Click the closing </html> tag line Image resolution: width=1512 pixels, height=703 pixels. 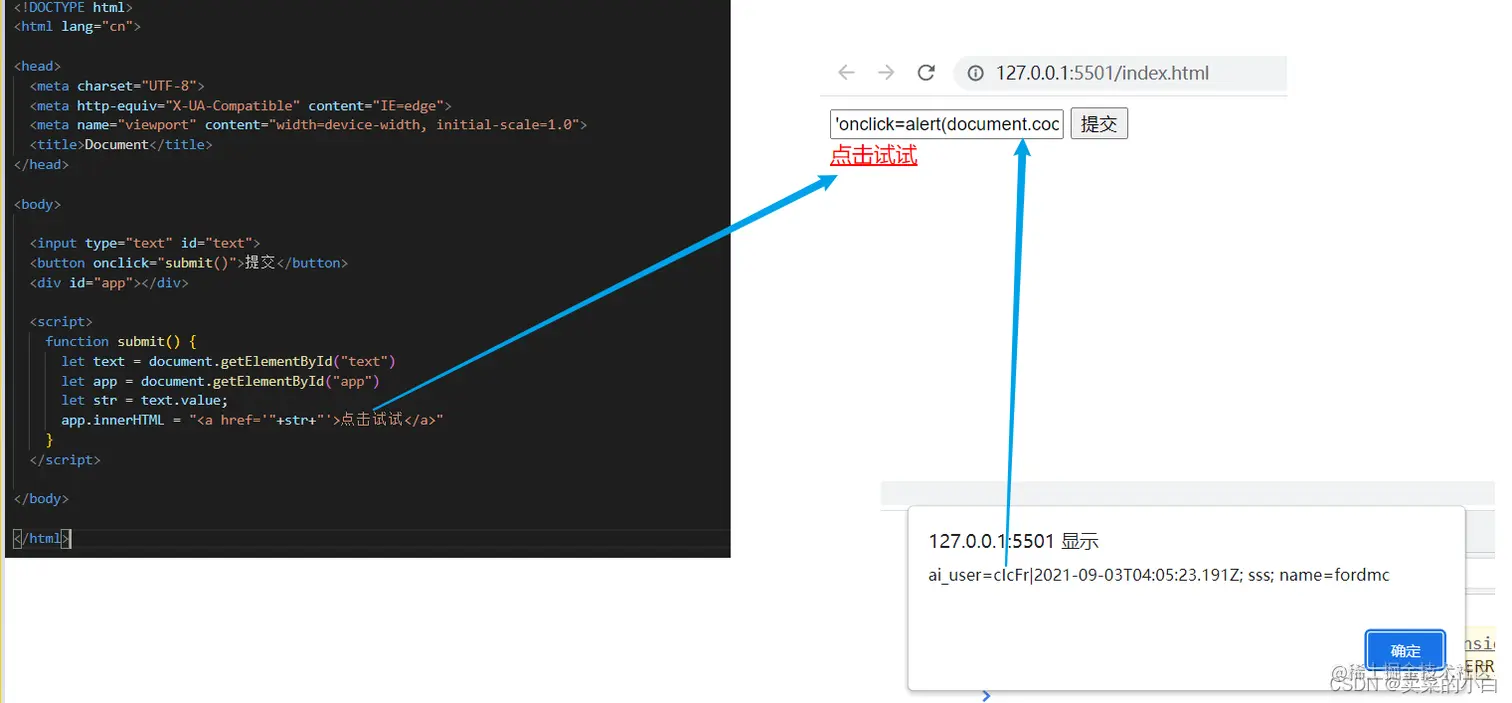[42, 538]
